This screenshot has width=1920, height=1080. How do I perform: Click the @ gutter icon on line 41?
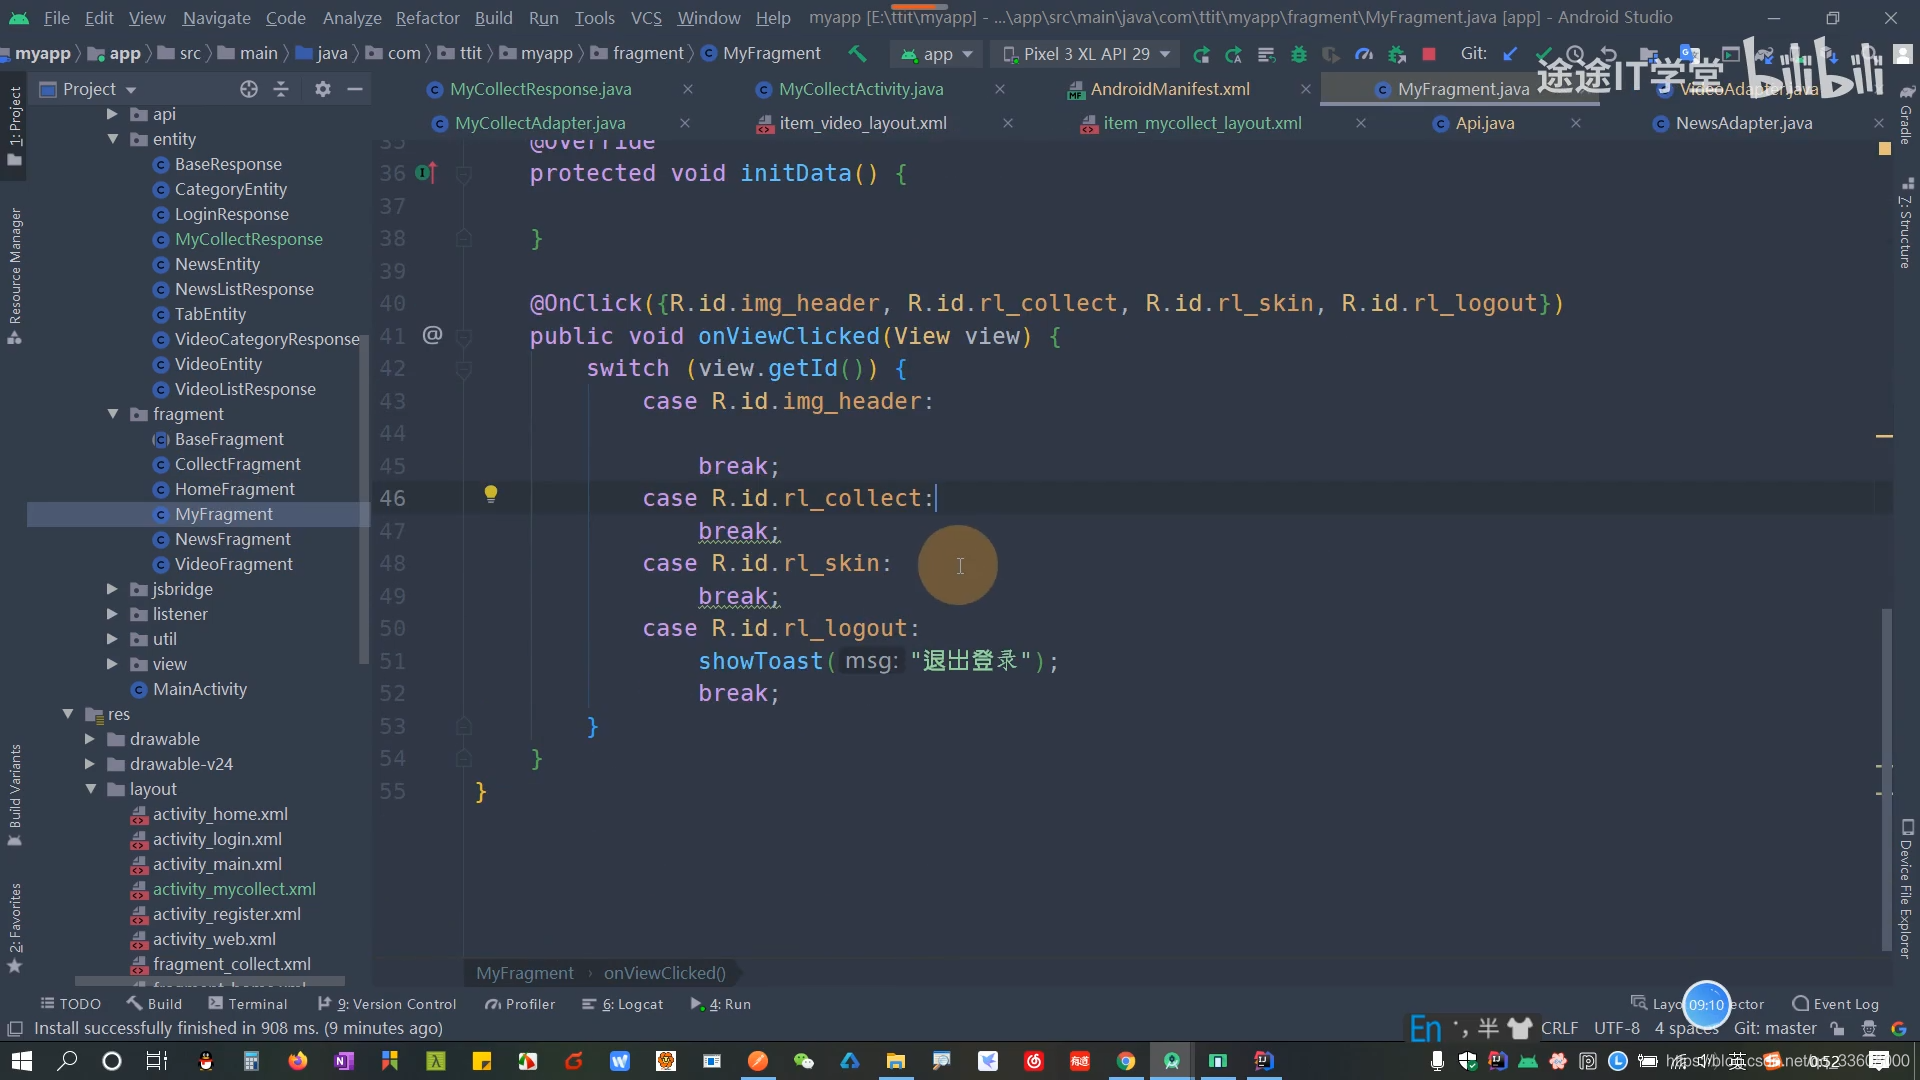click(x=432, y=335)
